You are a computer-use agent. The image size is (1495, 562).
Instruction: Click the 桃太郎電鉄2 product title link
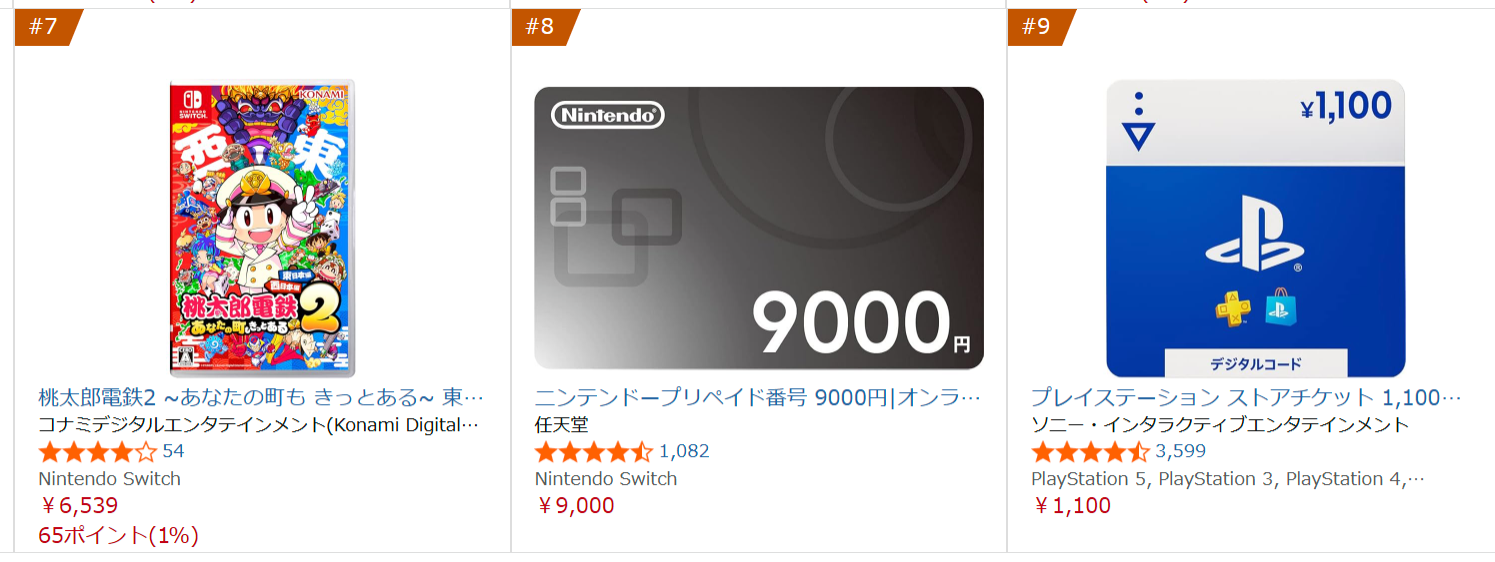261,397
